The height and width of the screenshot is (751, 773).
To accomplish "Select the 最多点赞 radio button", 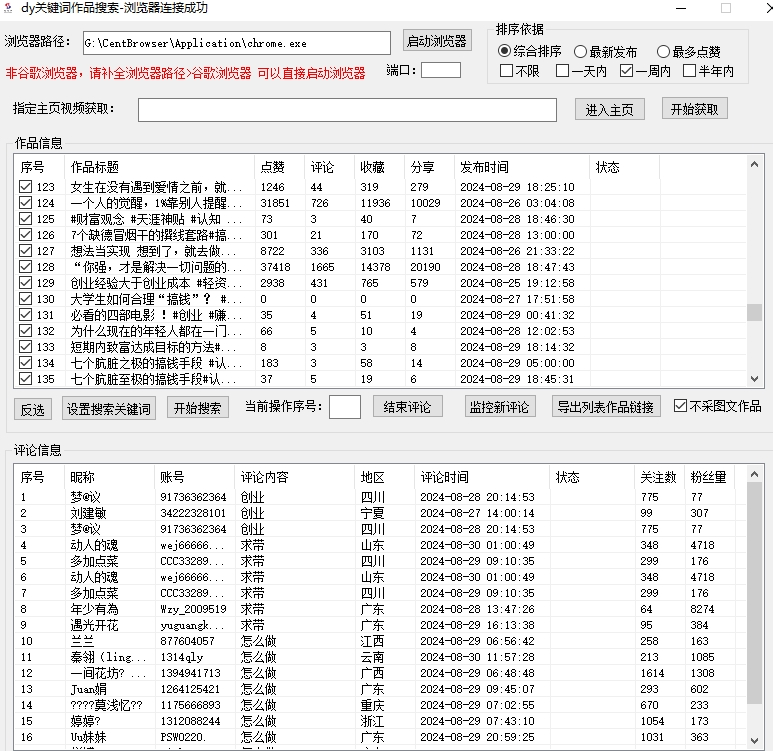I will point(664,51).
